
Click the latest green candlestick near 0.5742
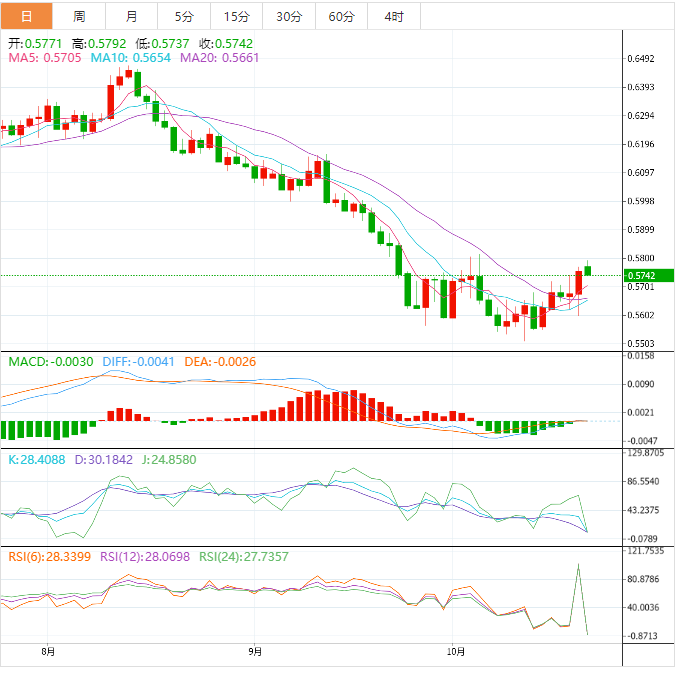(588, 271)
